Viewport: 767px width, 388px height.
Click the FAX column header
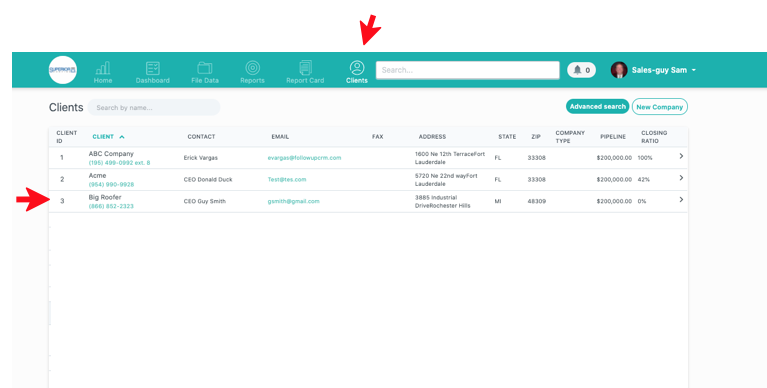pos(378,137)
